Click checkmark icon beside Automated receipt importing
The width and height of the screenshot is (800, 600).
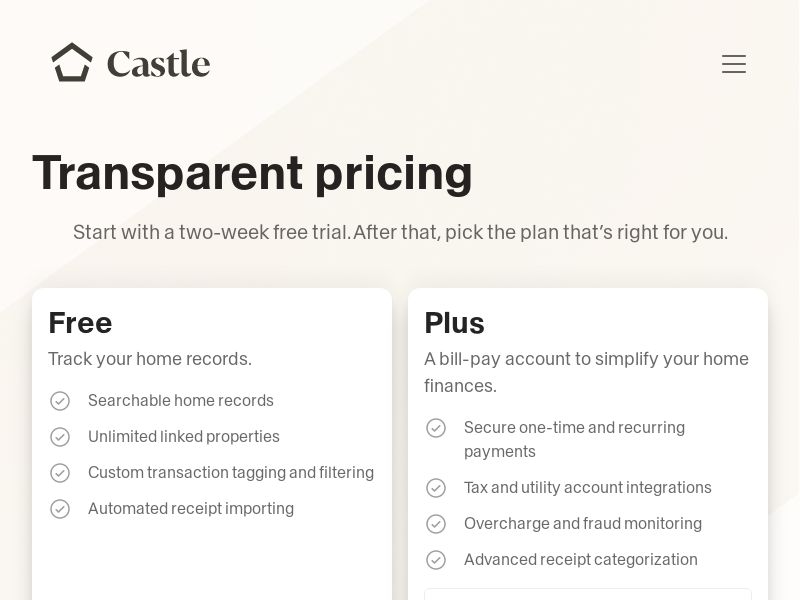(60, 509)
